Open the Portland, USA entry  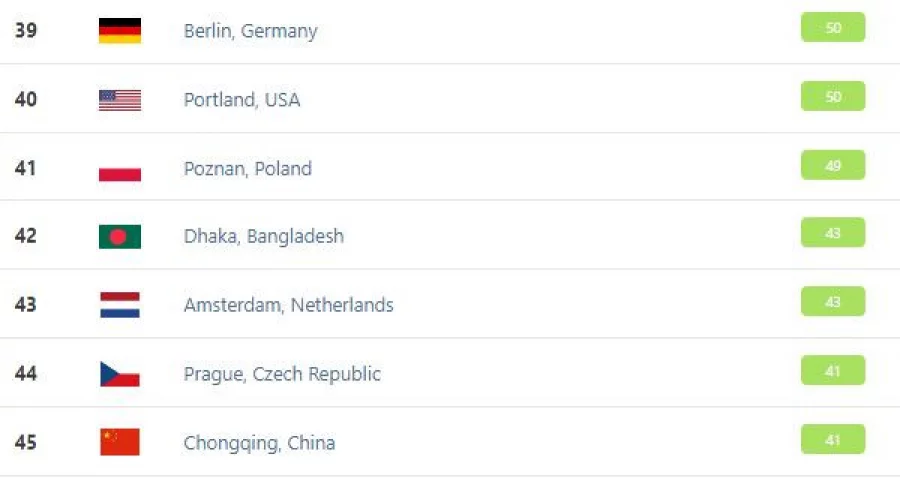[x=242, y=100]
